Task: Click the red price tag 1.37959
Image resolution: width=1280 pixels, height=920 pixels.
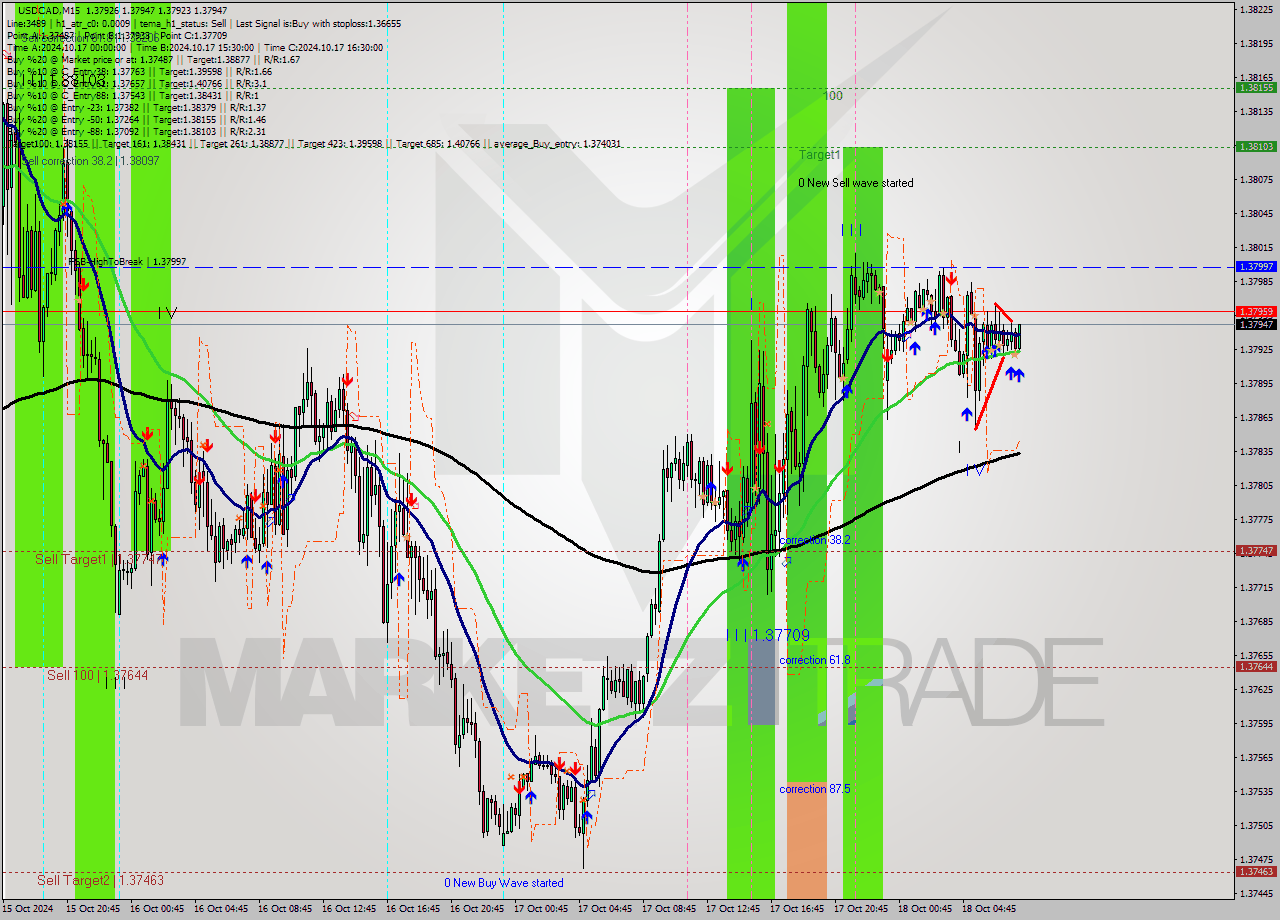Action: pos(1256,312)
